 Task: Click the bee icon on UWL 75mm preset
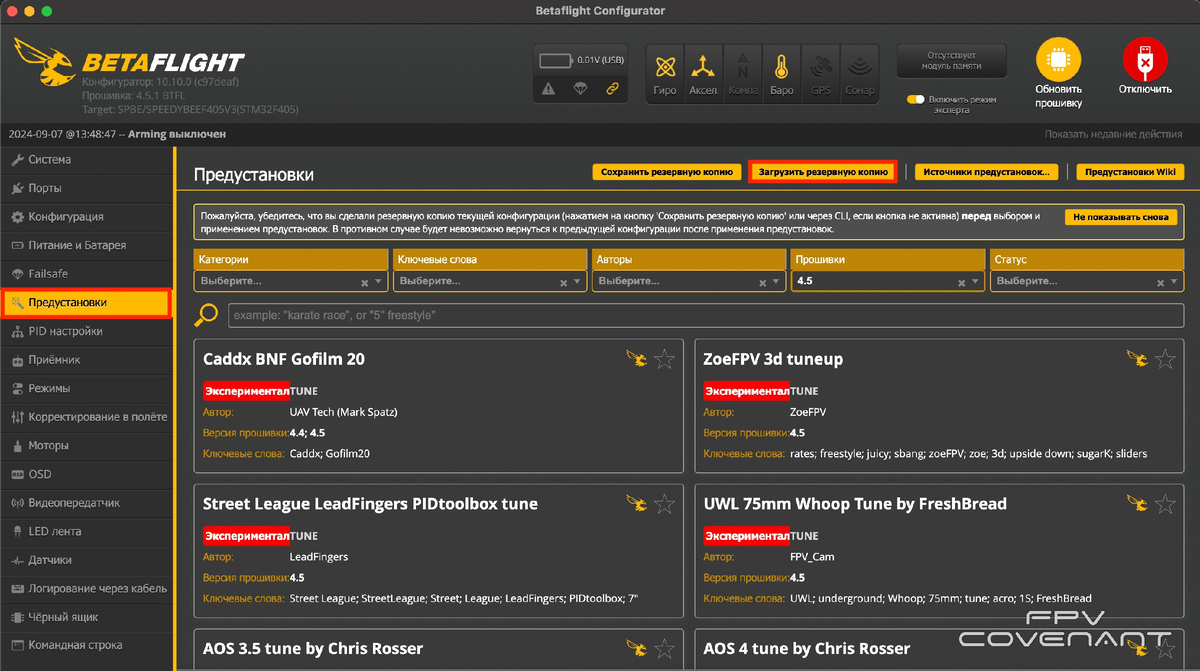tap(1137, 504)
